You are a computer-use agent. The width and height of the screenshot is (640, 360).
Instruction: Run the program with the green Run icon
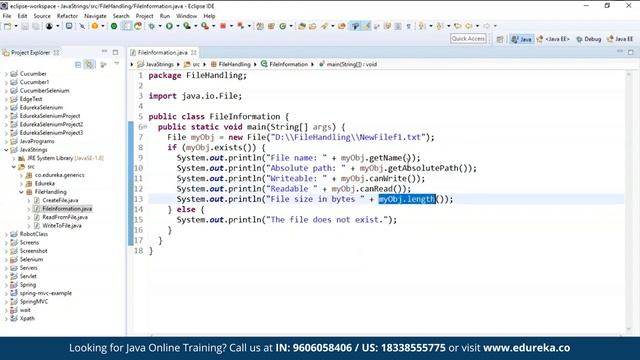pos(169,26)
